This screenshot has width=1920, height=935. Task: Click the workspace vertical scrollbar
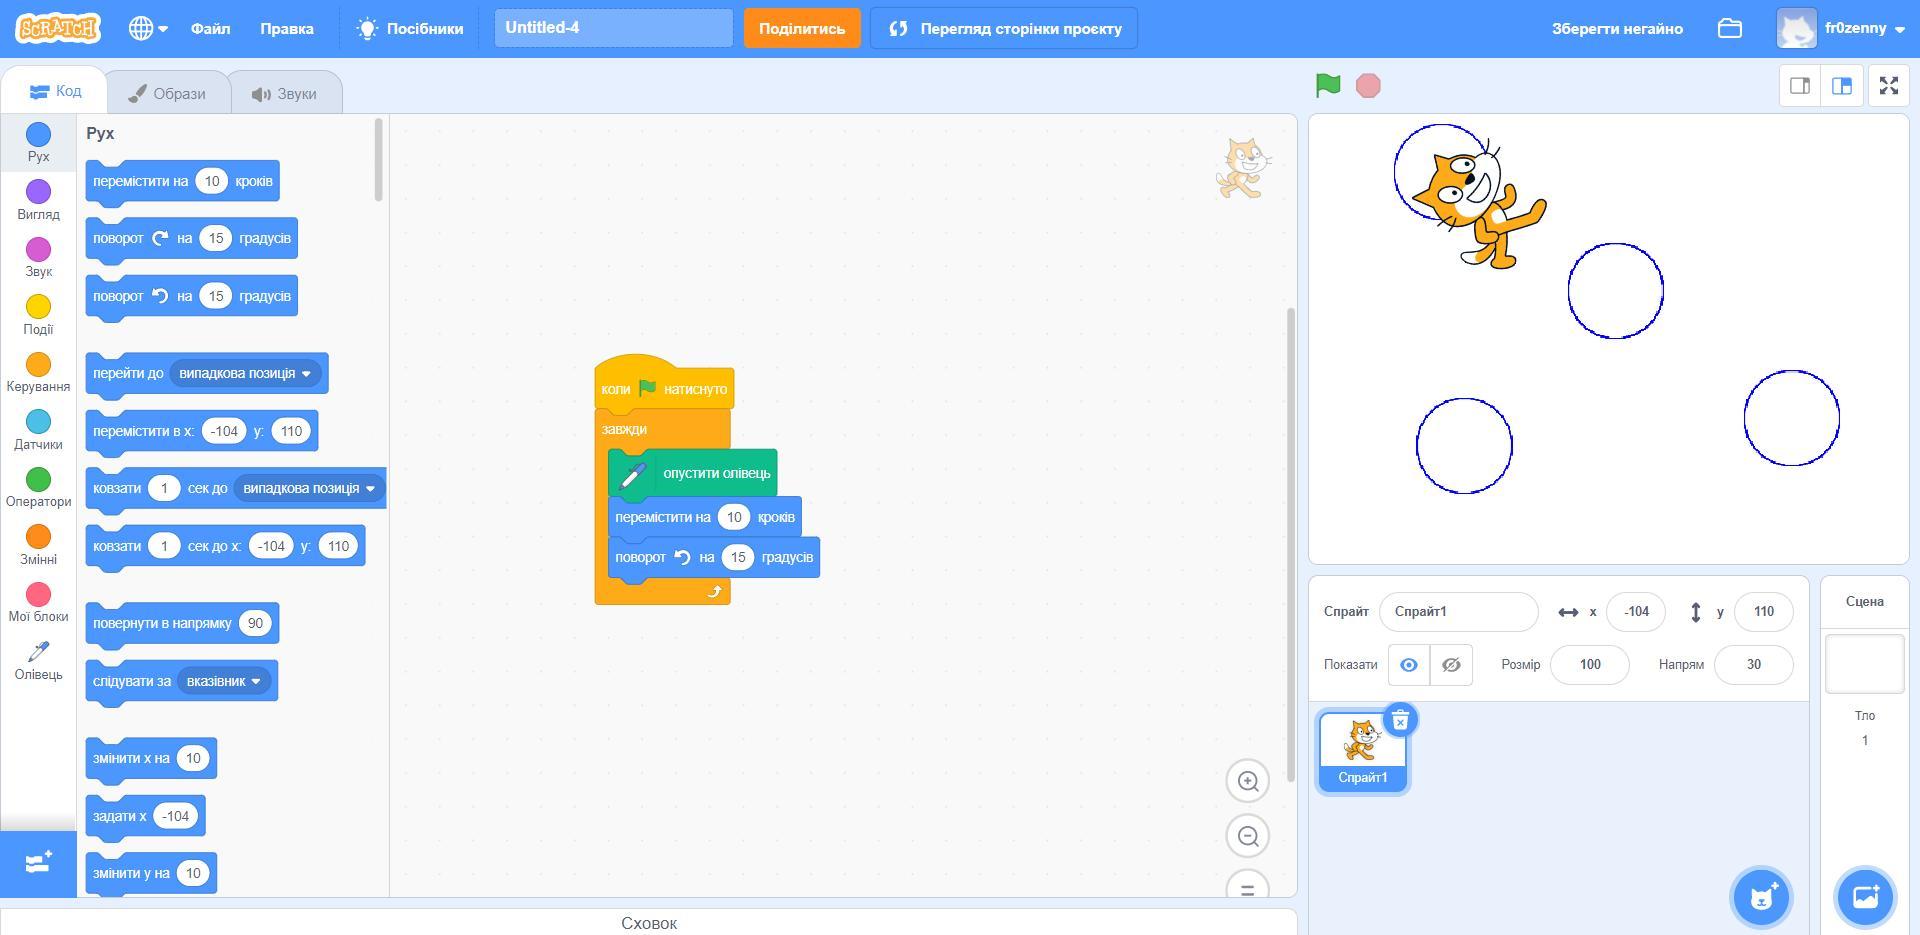click(x=1291, y=545)
